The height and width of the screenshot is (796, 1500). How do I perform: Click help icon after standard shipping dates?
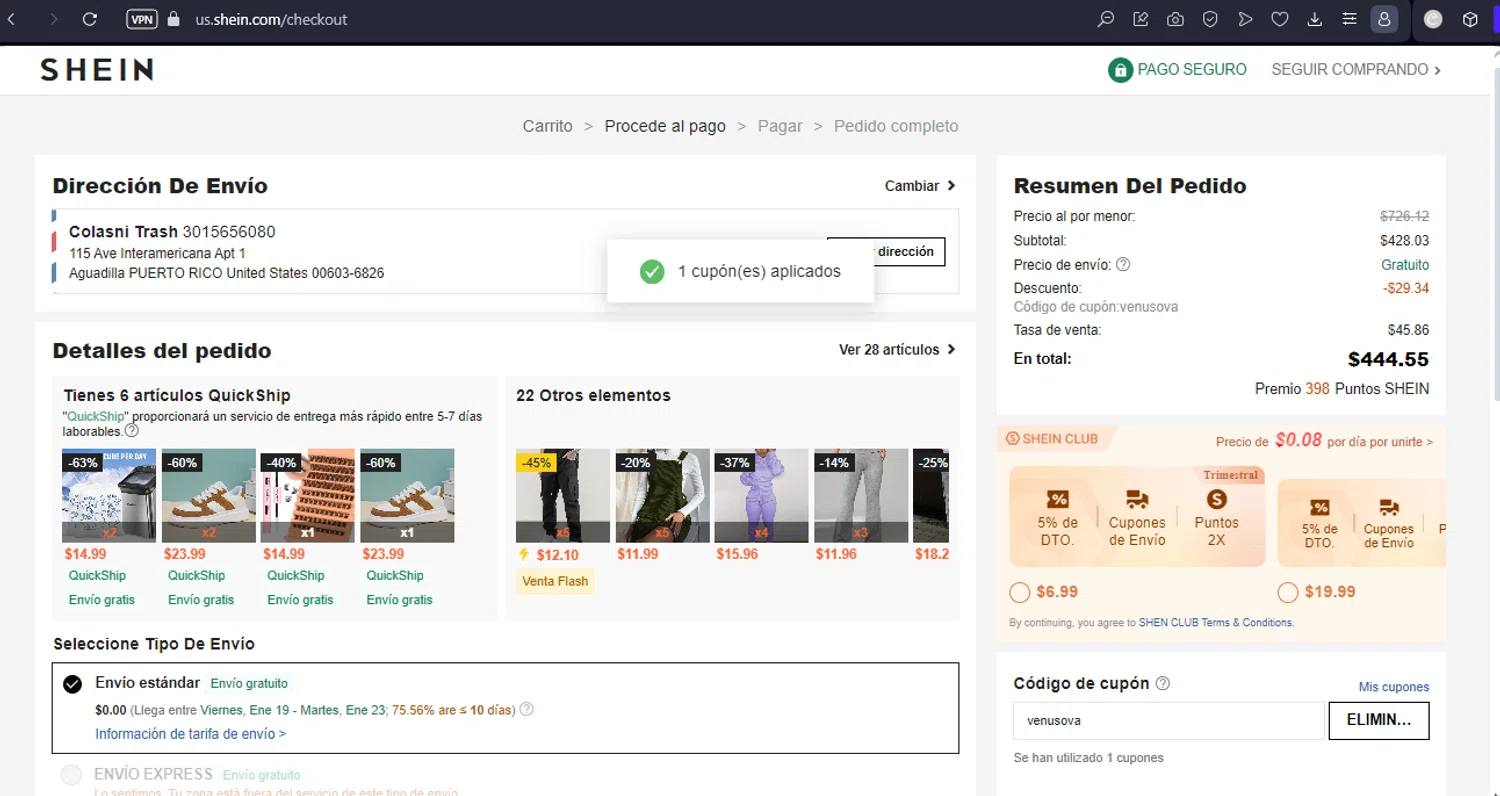pyautogui.click(x=527, y=710)
